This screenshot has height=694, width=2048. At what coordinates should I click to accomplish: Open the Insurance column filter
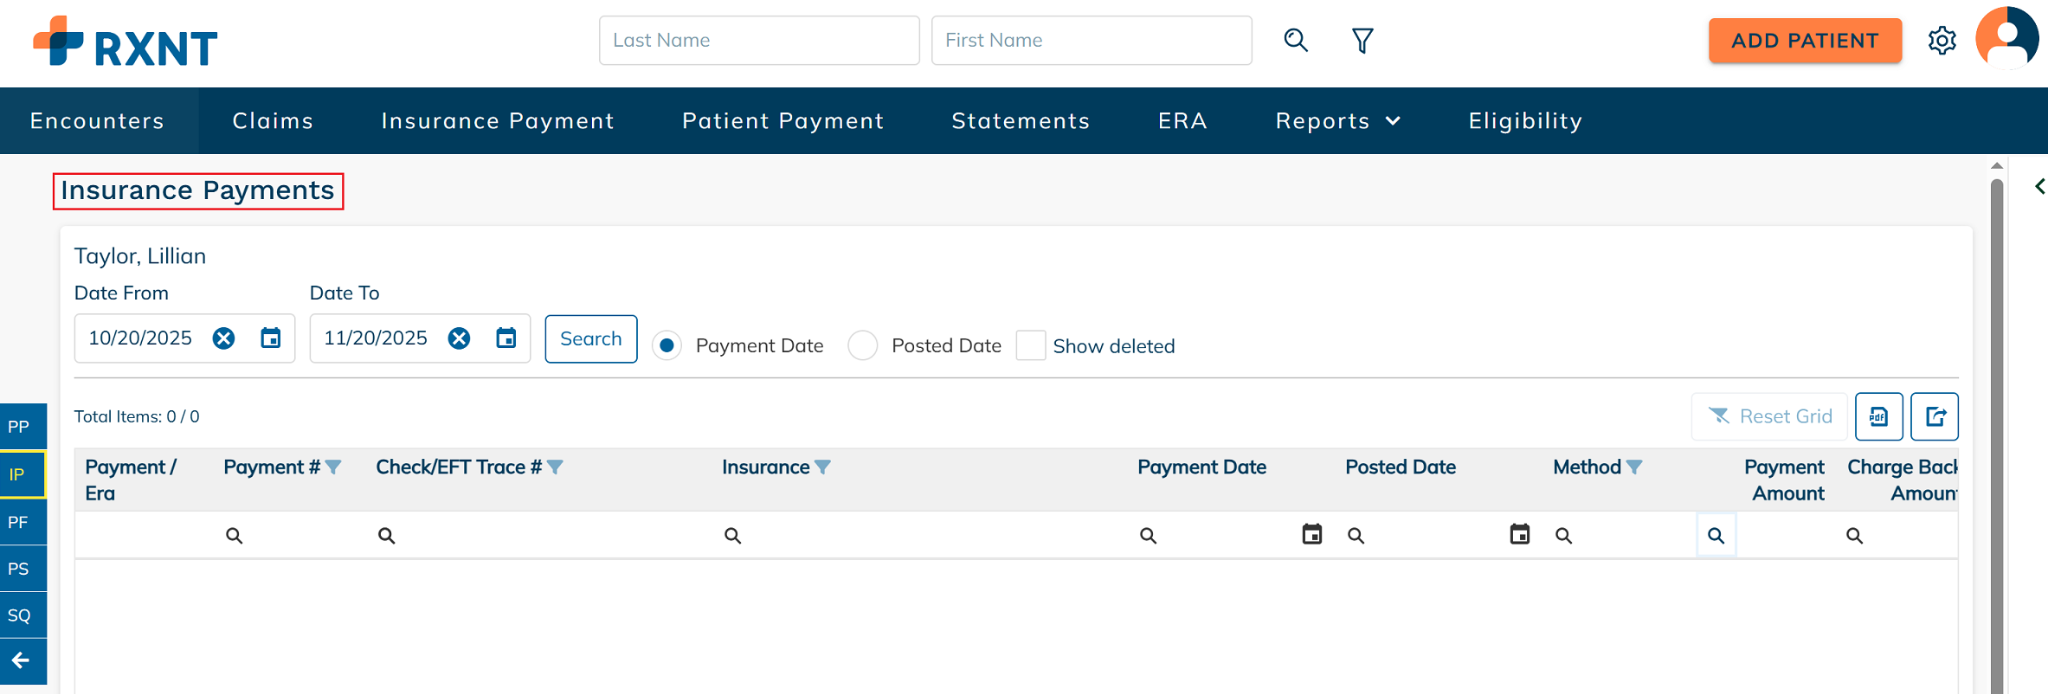pos(823,467)
